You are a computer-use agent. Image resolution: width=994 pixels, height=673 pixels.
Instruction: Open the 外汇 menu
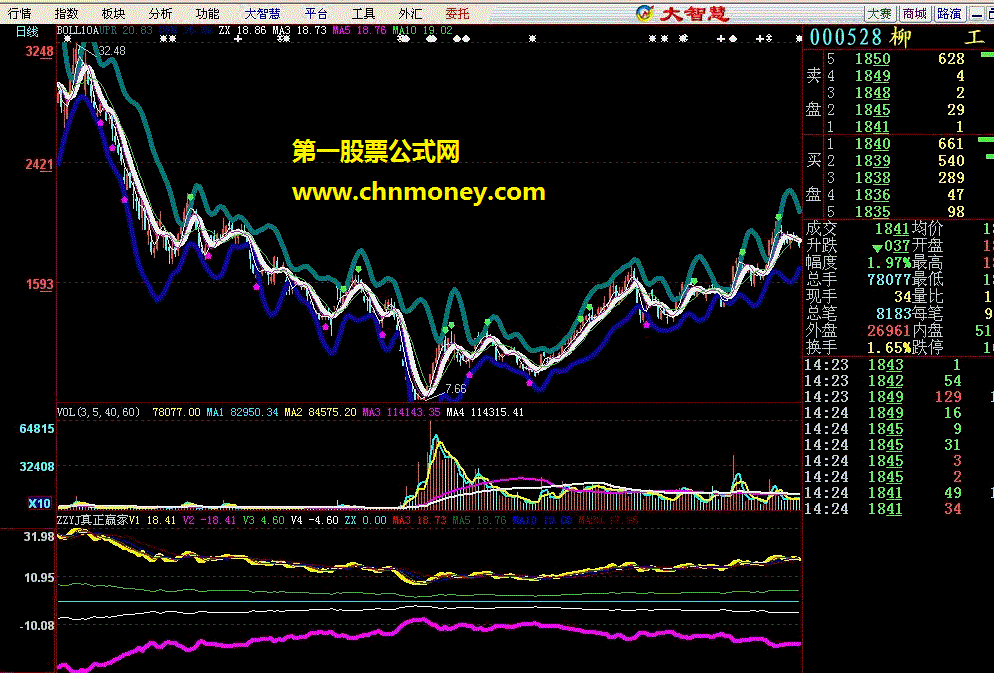pyautogui.click(x=410, y=13)
